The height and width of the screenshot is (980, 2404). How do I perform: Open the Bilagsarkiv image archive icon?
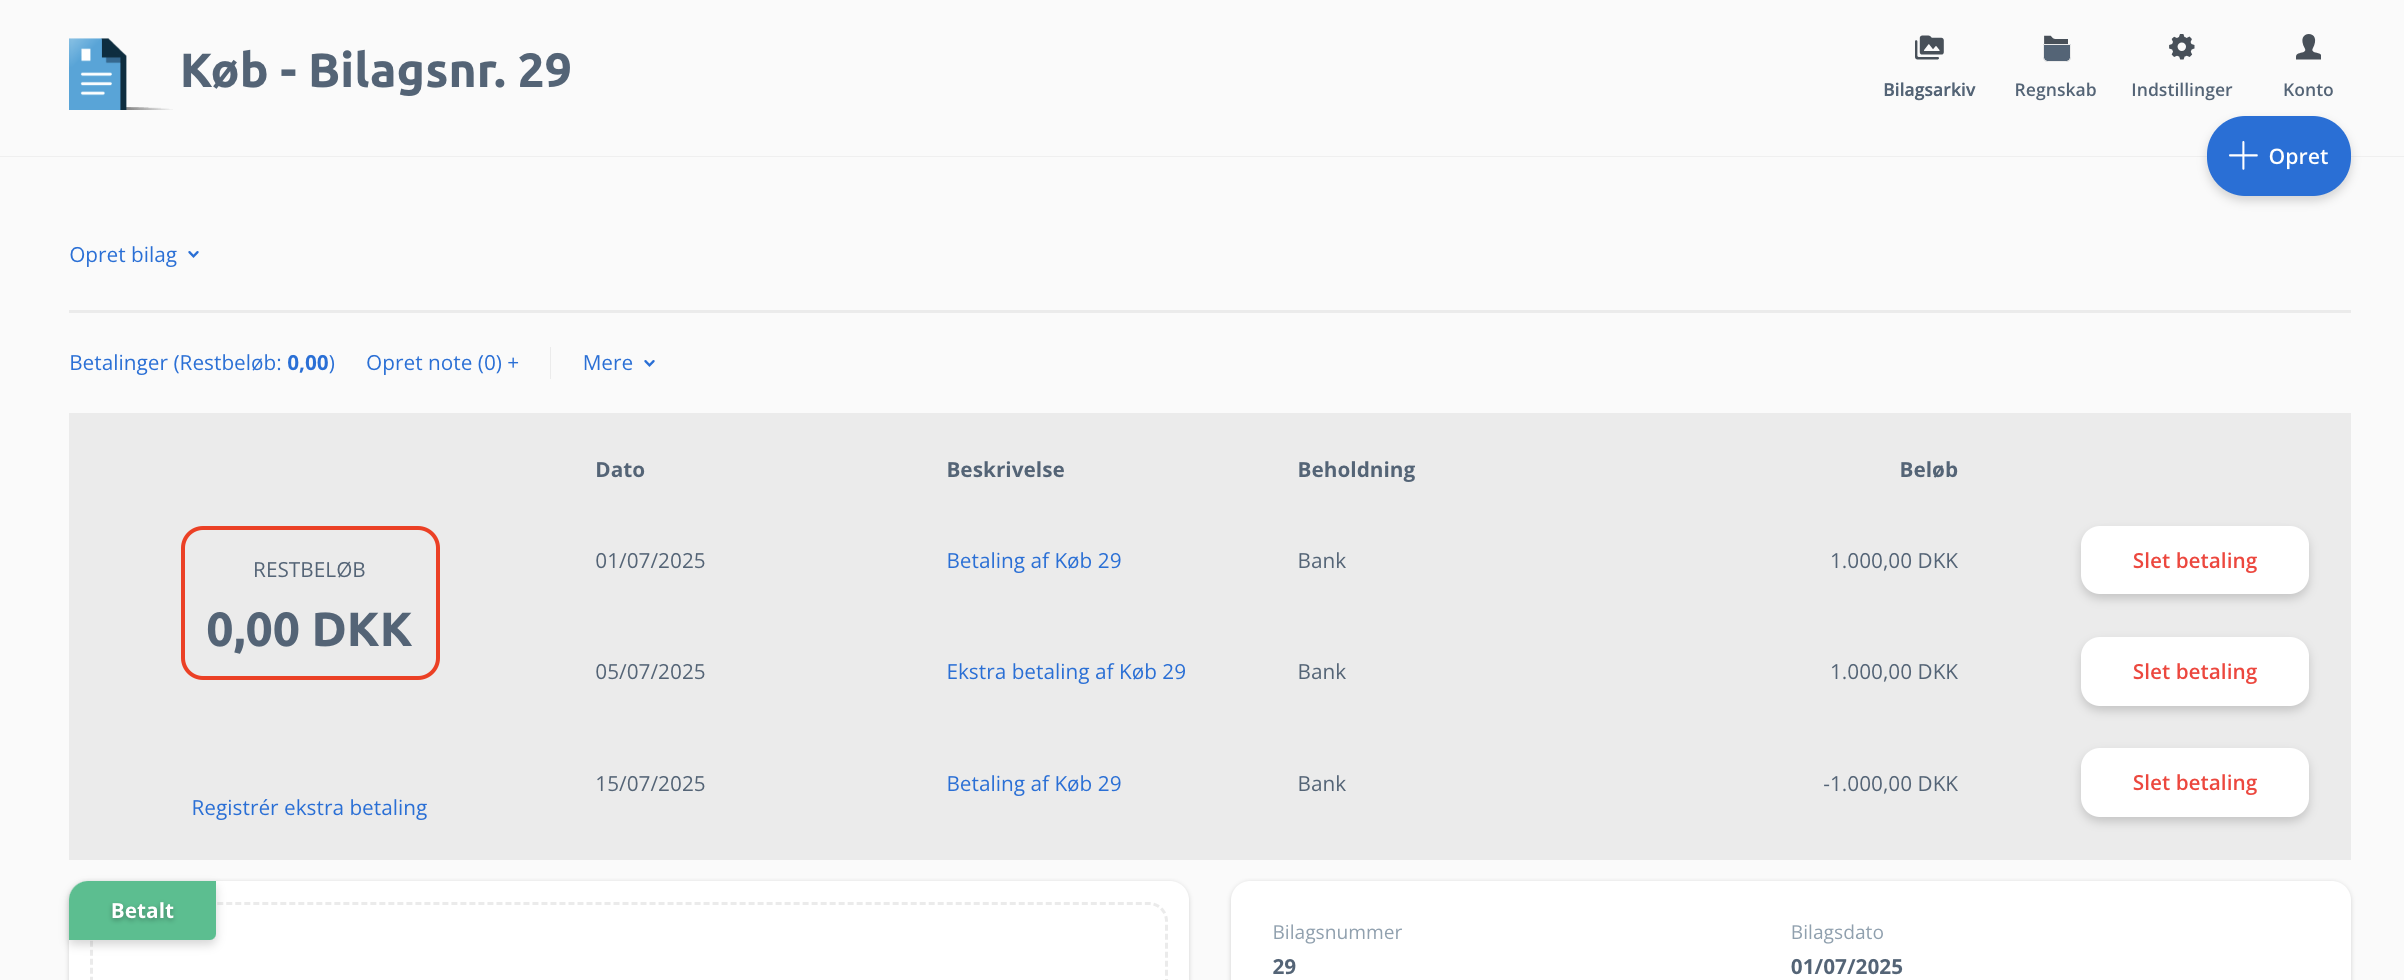[1928, 48]
